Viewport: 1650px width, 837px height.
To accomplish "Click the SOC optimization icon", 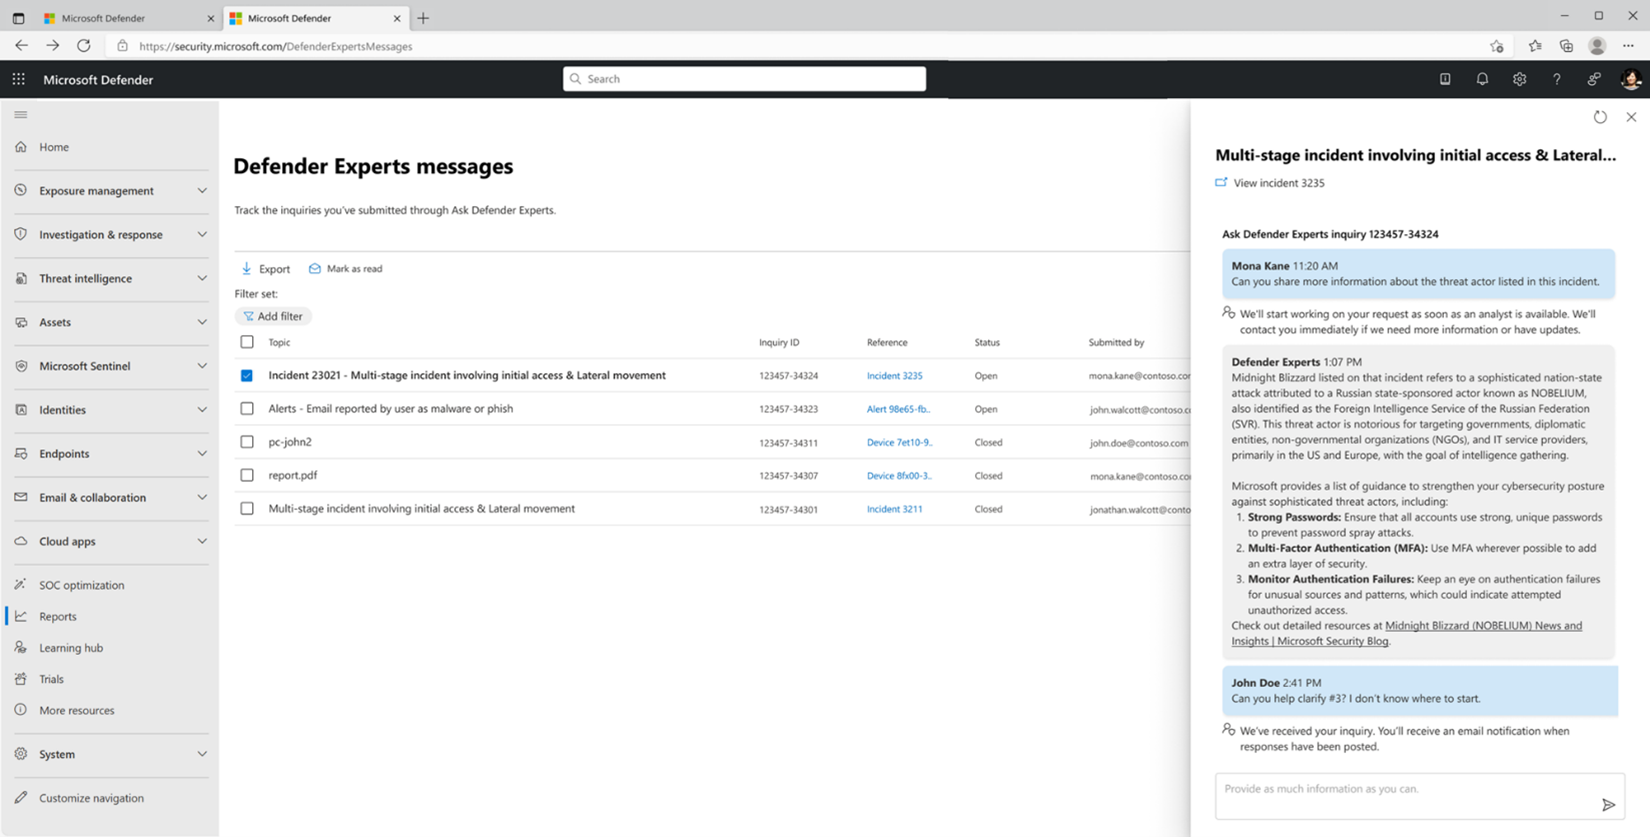I will 21,584.
